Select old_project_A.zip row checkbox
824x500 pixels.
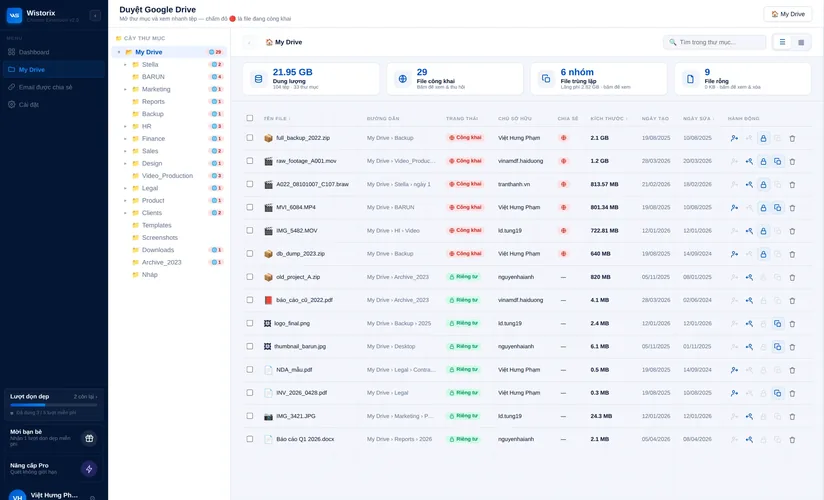(250, 277)
